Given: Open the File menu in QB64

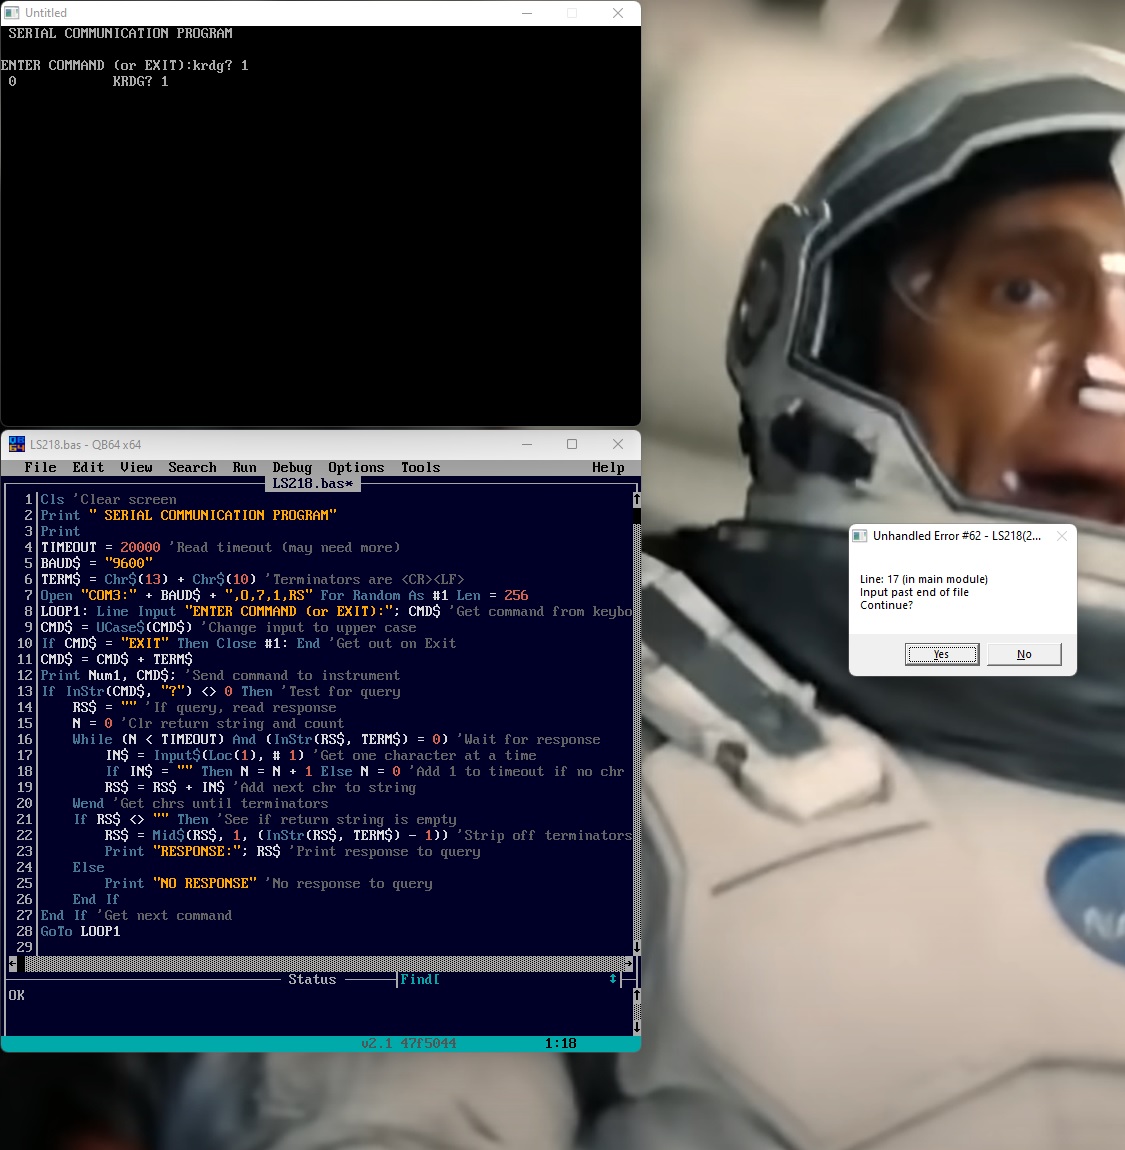Looking at the screenshot, I should coord(40,467).
